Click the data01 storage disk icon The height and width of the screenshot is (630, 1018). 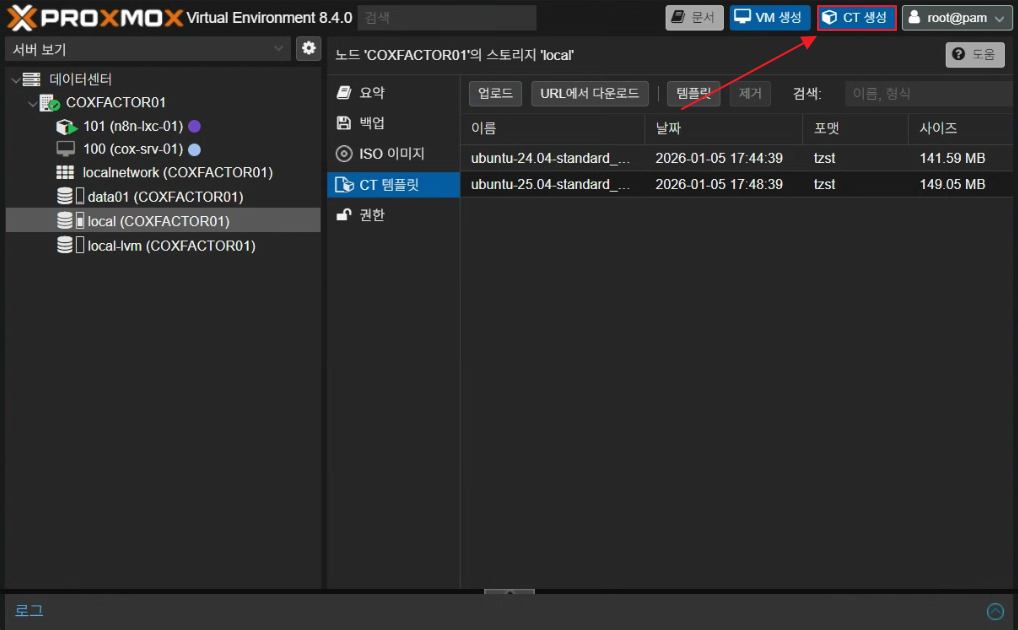[65, 196]
